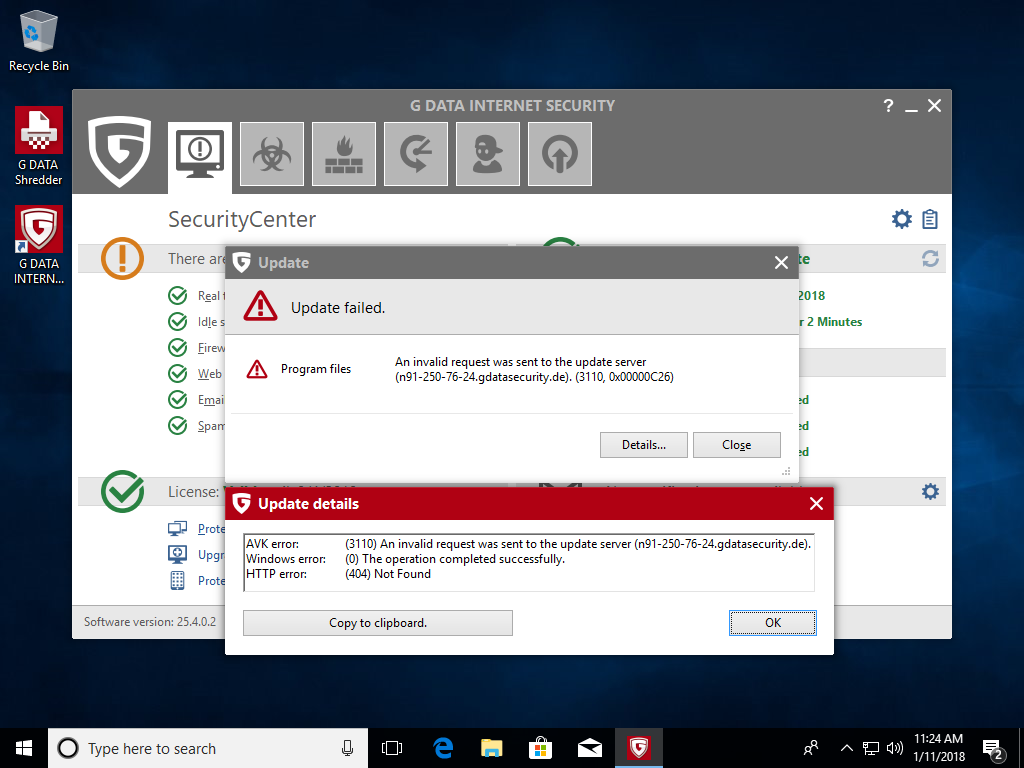
Task: Select the SecurityCenter monitor tab
Action: point(200,156)
